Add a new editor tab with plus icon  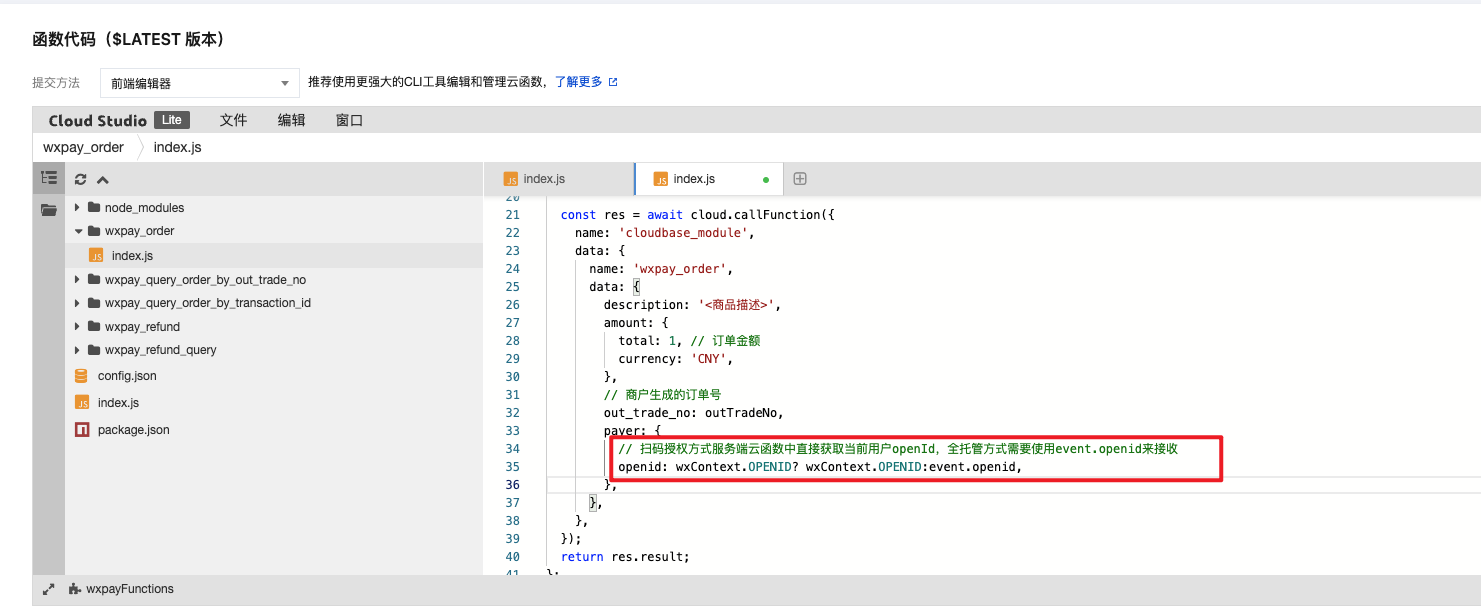(x=799, y=179)
